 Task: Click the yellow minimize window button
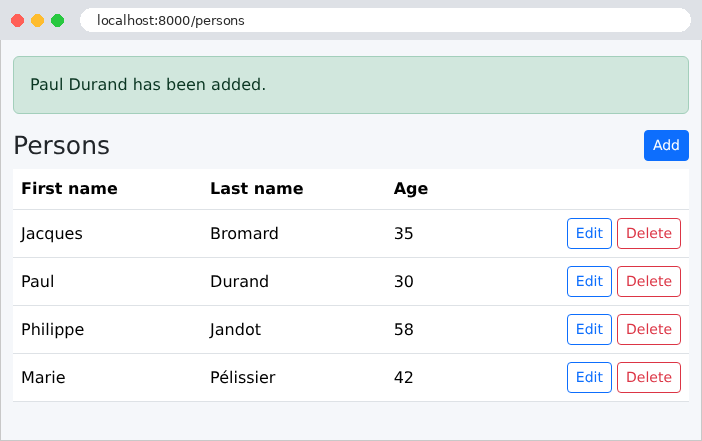click(38, 21)
